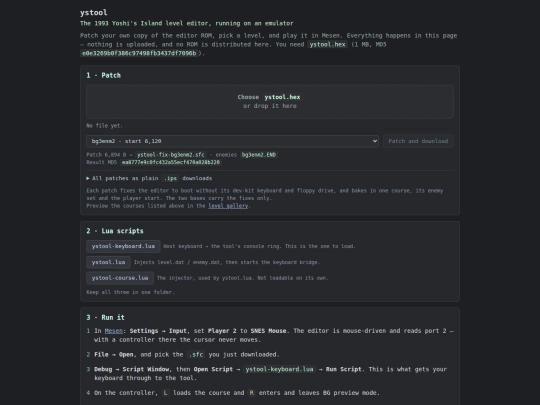Open the level gallery link
540x405 pixels.
(x=228, y=206)
